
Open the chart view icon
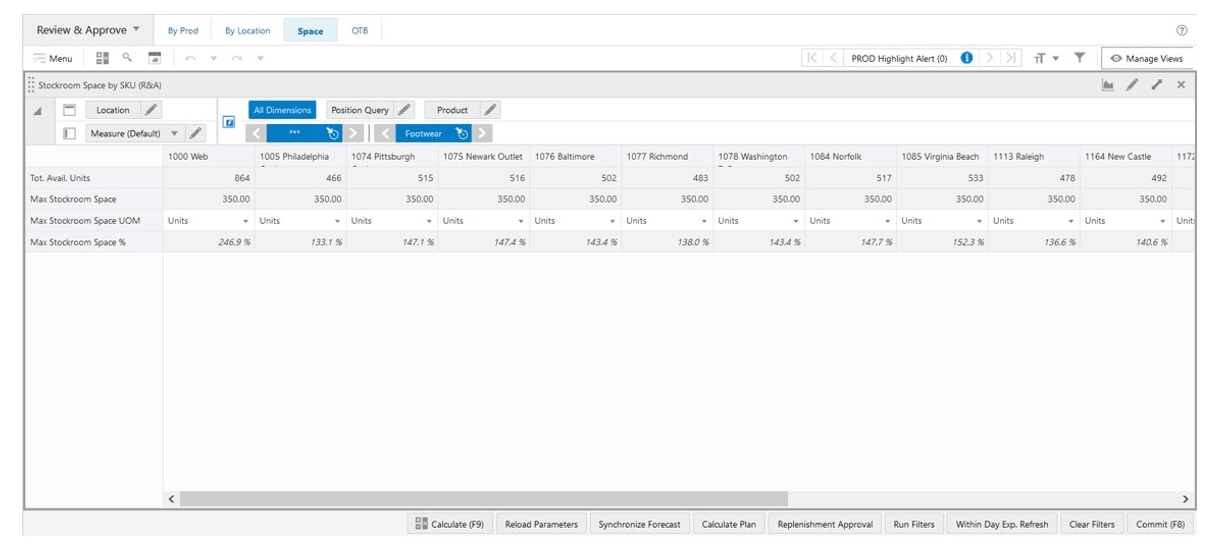(x=1108, y=86)
